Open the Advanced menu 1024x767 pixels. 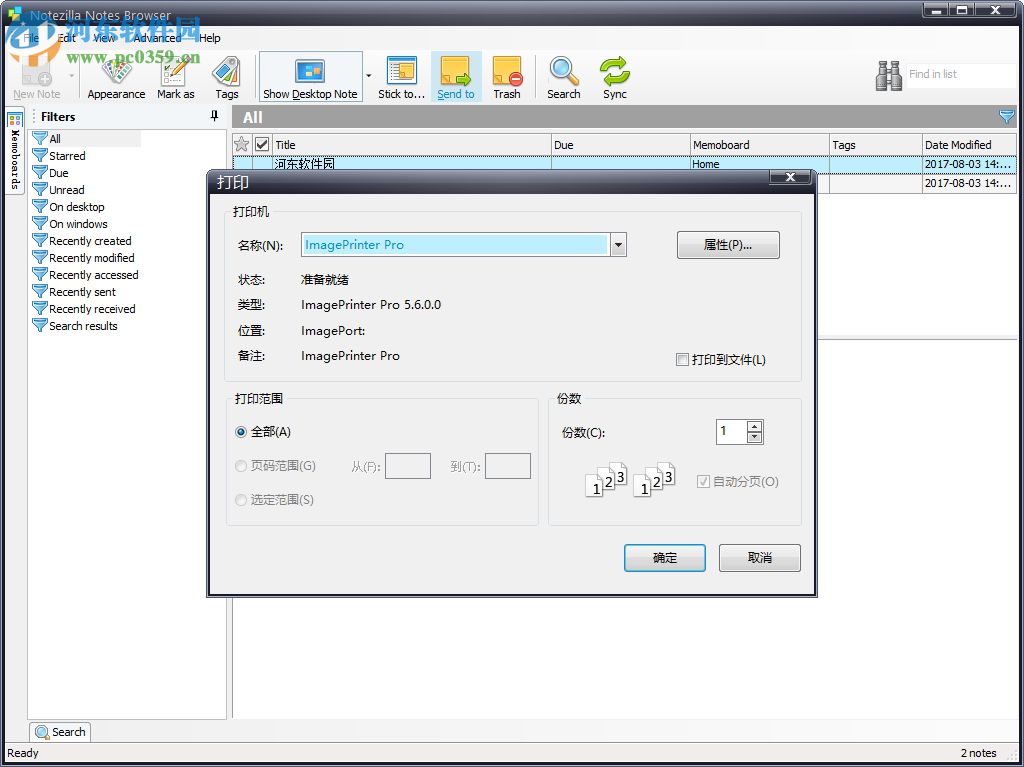(157, 38)
